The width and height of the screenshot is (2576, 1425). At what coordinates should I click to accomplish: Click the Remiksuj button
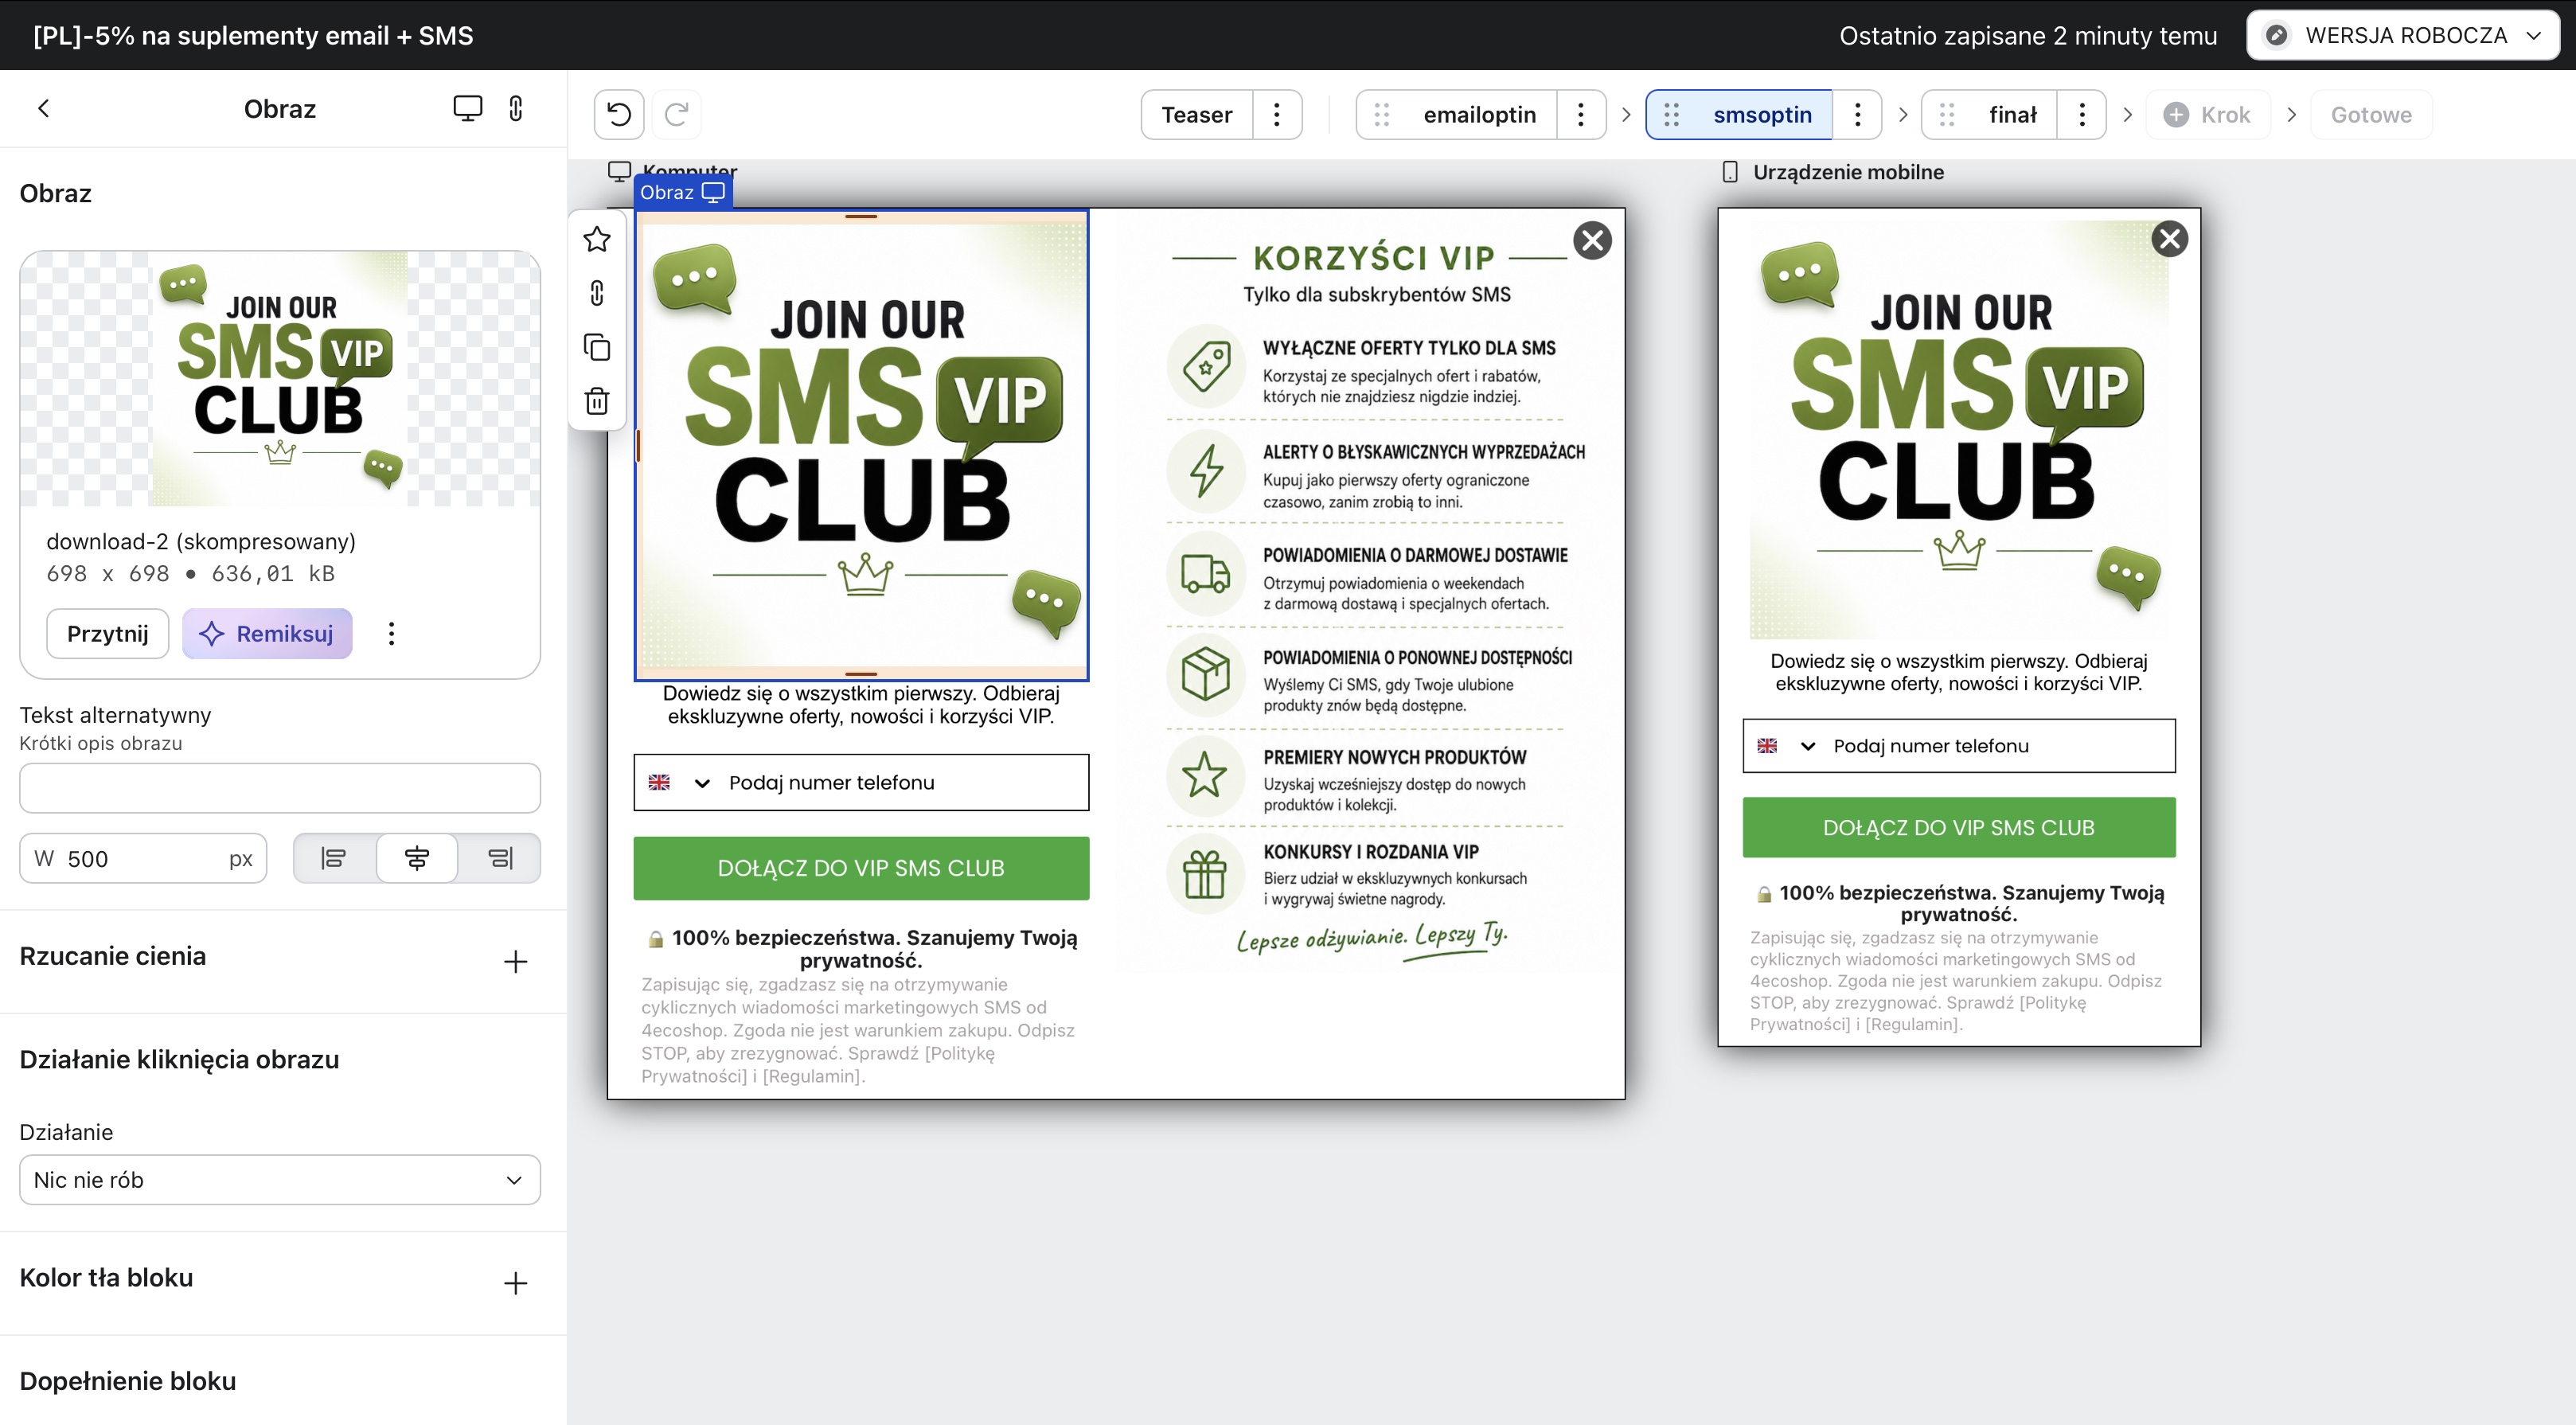[x=267, y=633]
